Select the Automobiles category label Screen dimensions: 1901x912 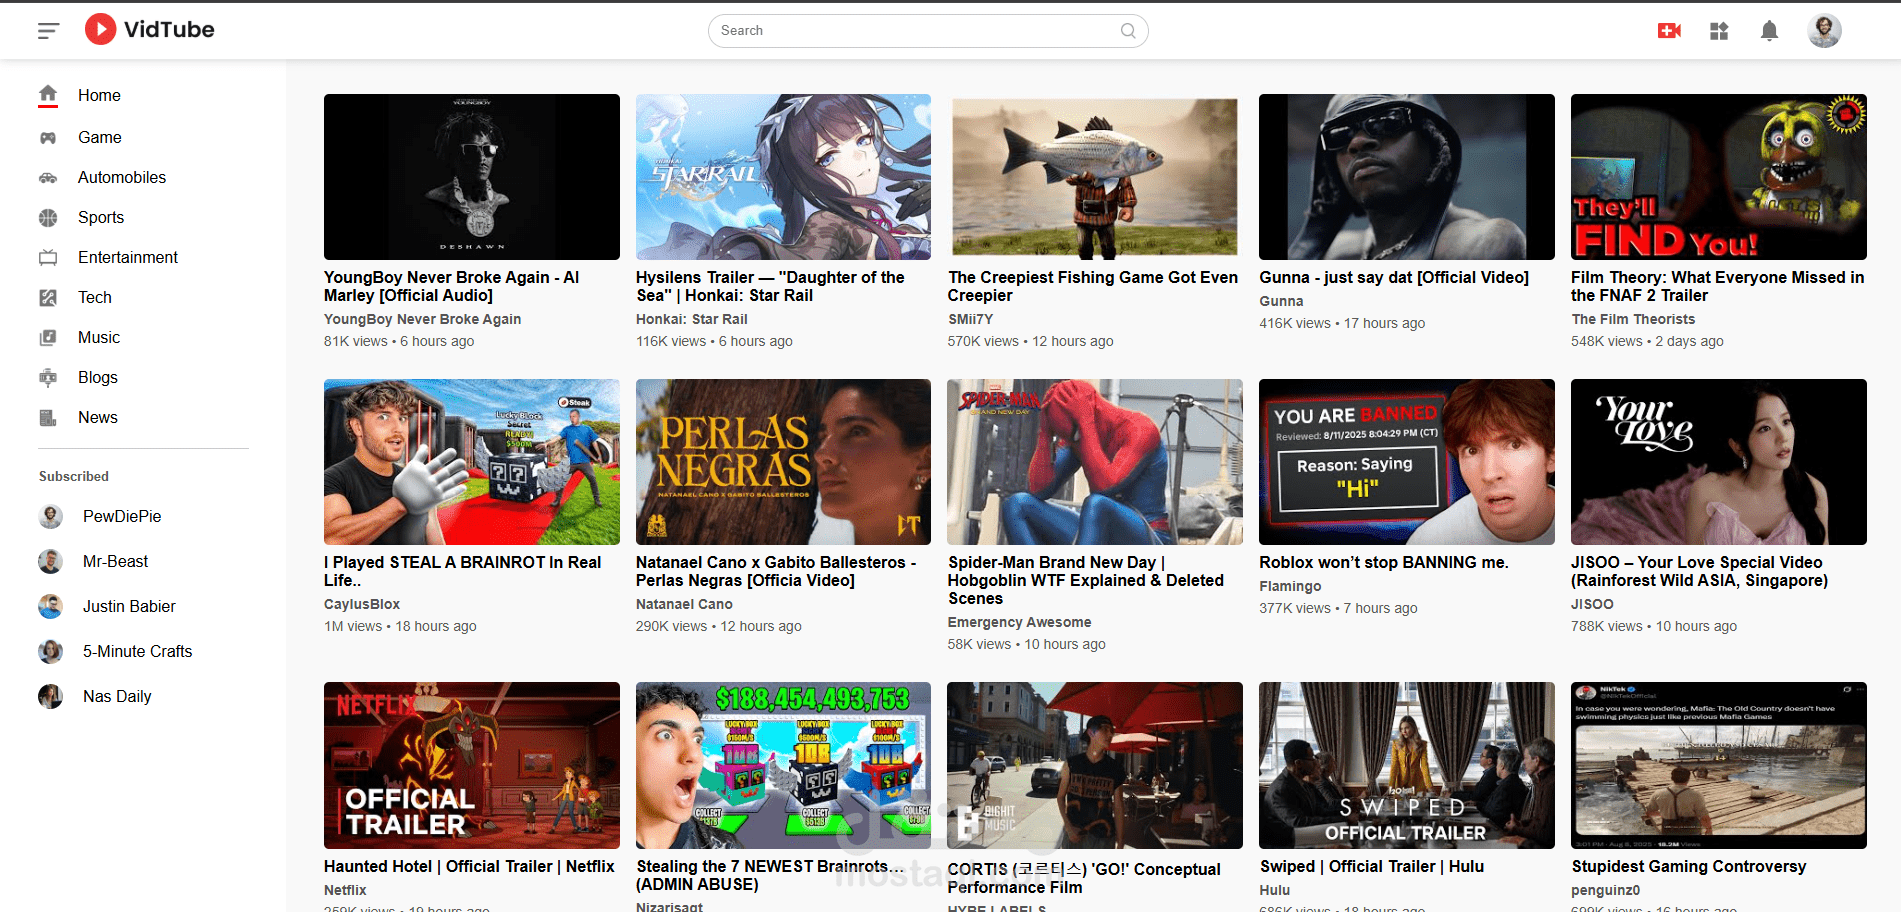click(x=122, y=177)
